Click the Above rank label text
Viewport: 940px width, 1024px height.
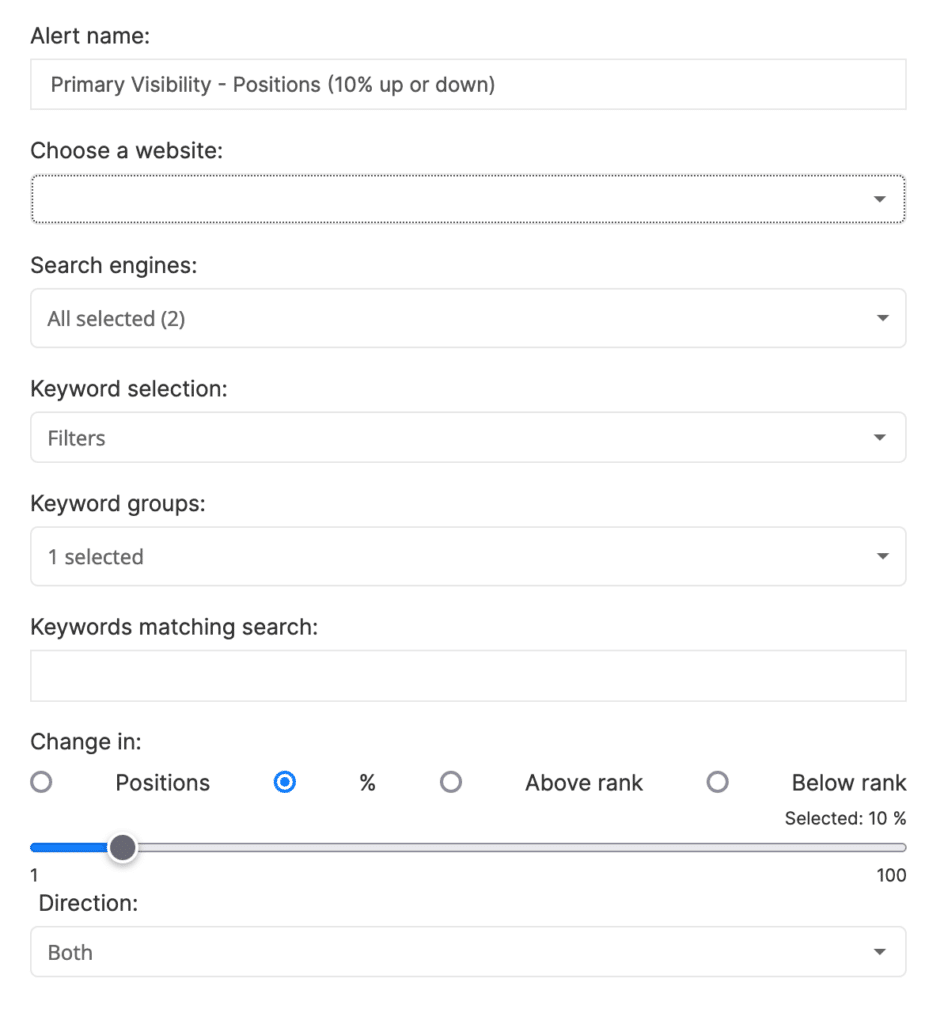coord(584,782)
